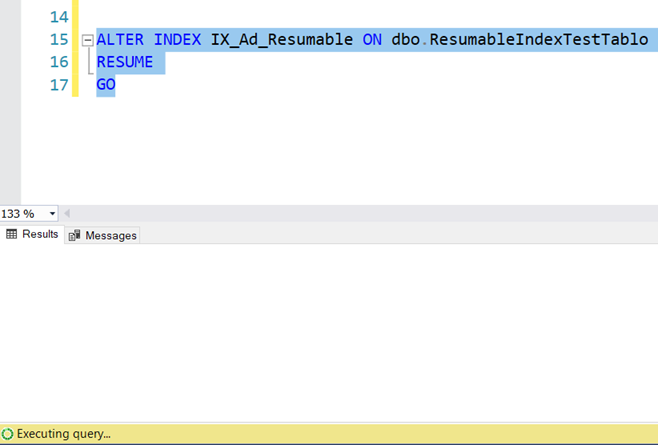Open the 133 % zoom dropdown
658x445 pixels.
pyautogui.click(x=52, y=214)
